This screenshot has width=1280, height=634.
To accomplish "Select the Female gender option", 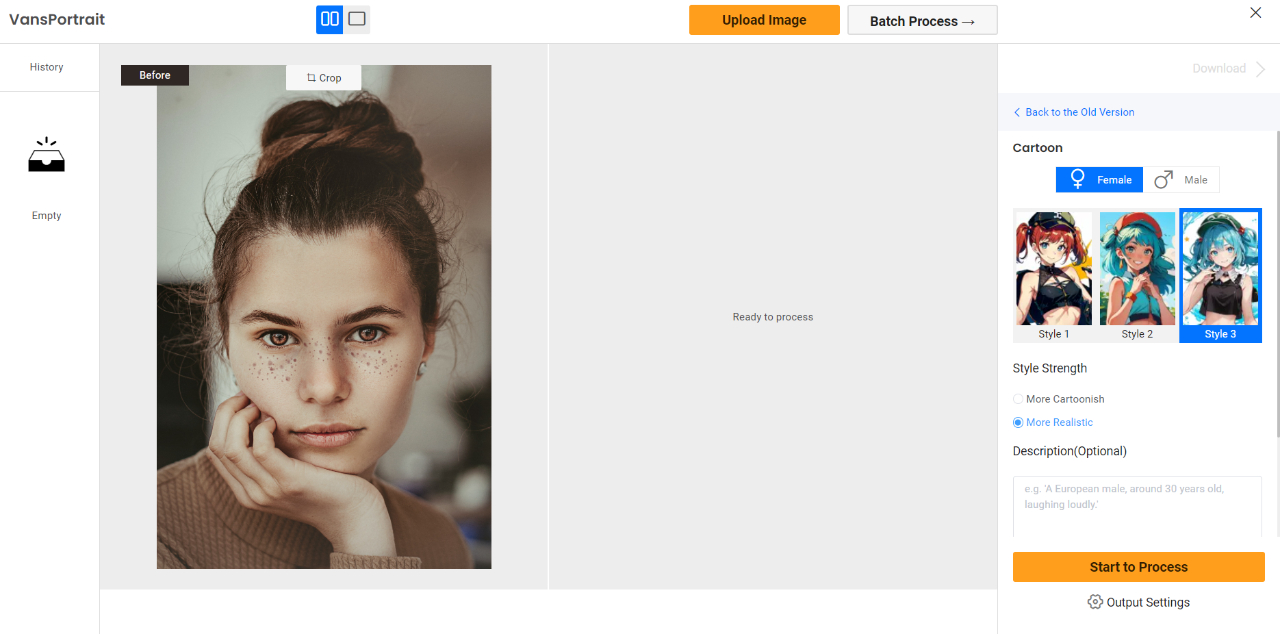I will click(x=1099, y=180).
